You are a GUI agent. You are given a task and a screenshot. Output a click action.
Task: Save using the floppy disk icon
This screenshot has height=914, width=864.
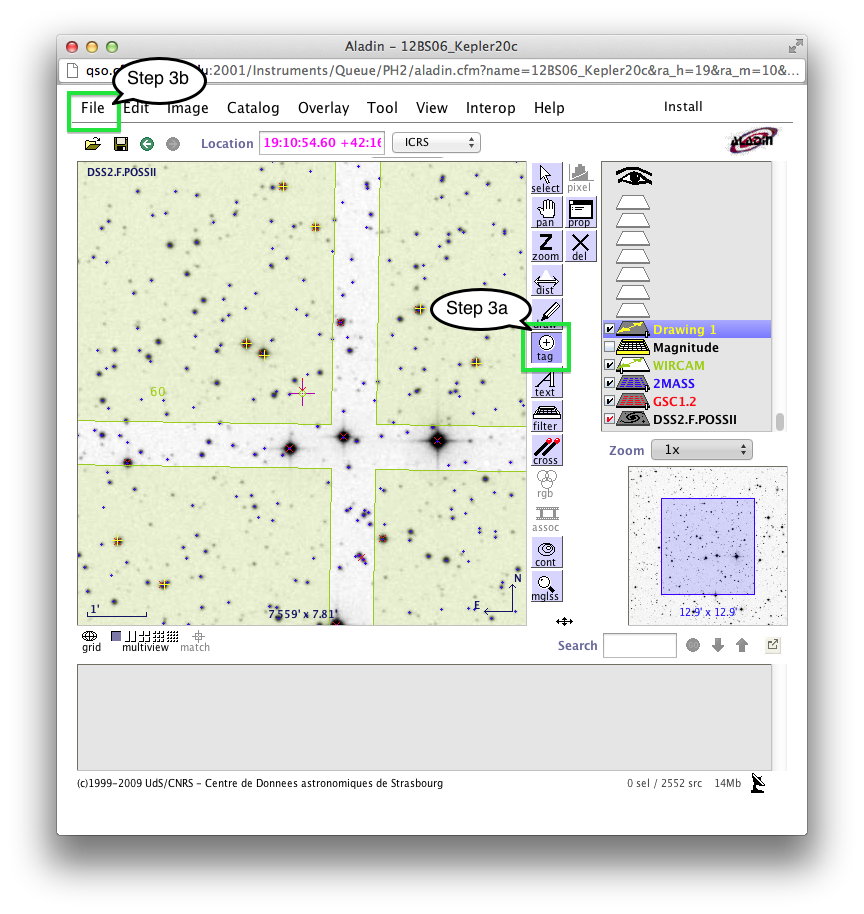[x=121, y=144]
